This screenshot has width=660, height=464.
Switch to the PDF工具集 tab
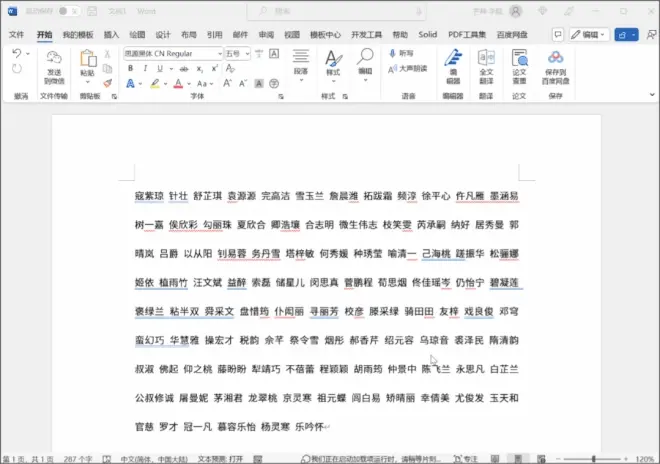pos(467,35)
